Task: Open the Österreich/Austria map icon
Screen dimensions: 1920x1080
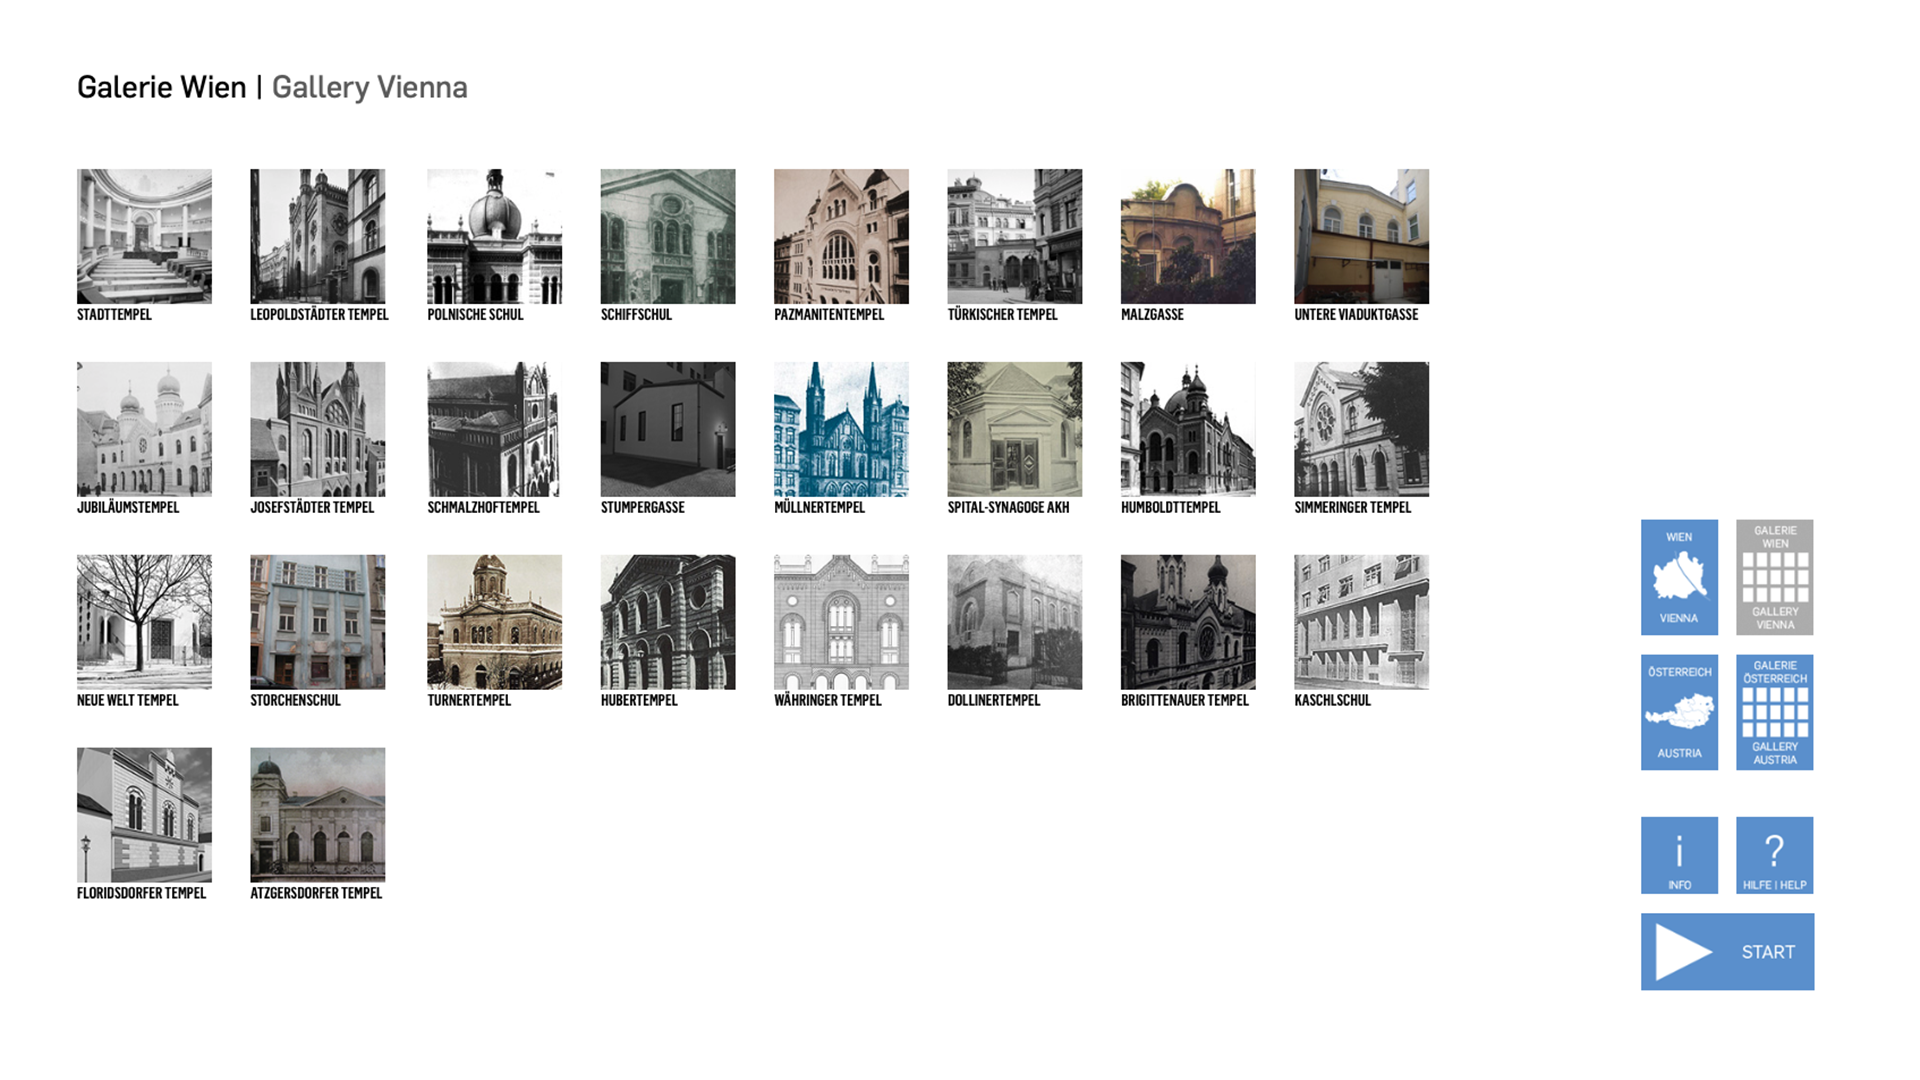Action: 1679,712
